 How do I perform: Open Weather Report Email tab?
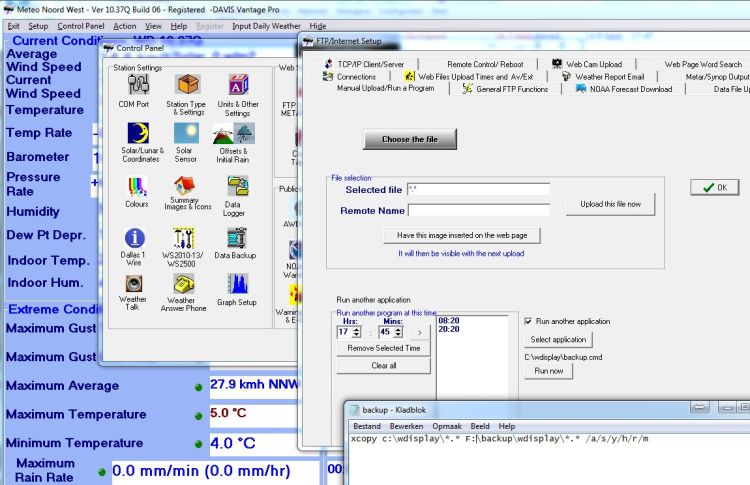click(603, 77)
